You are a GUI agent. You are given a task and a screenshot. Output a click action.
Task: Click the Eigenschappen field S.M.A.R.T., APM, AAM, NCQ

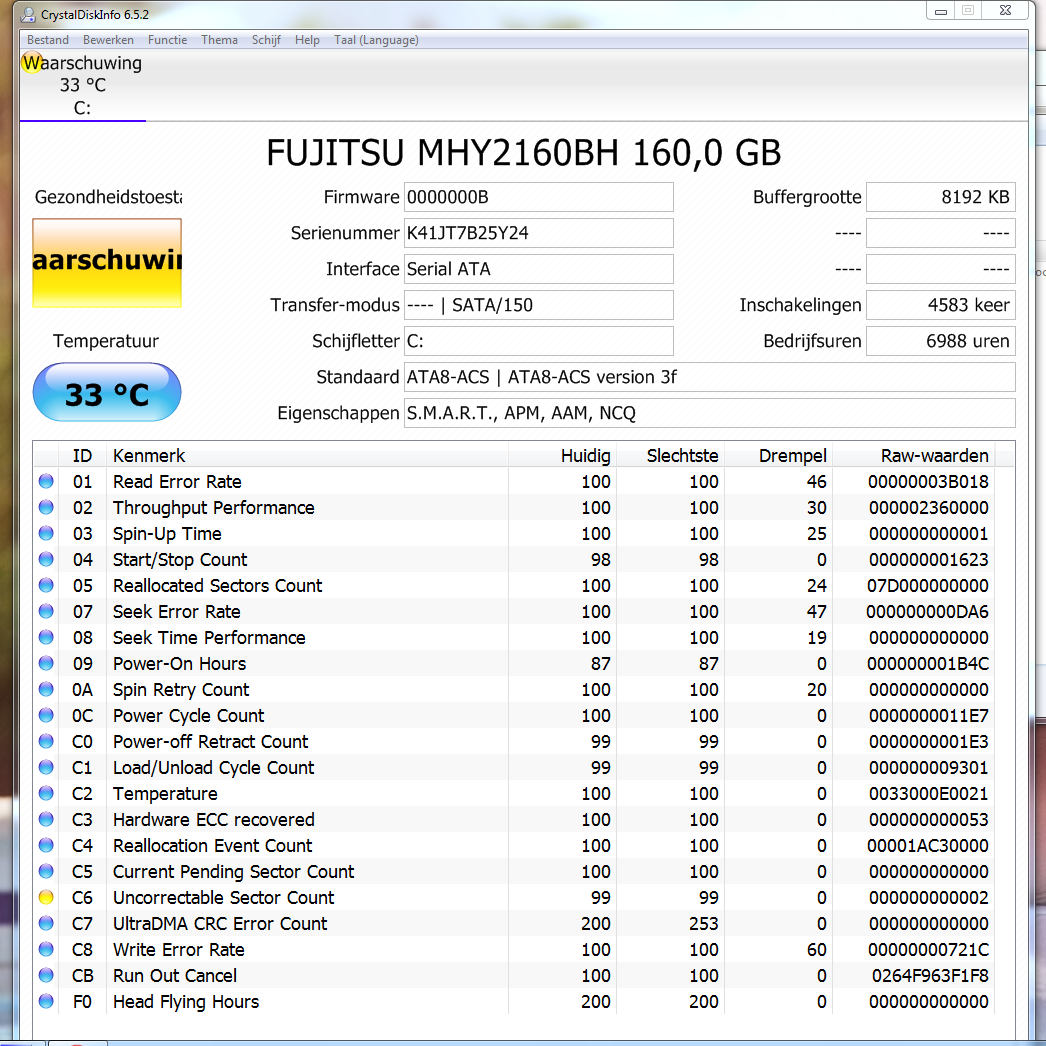[710, 414]
